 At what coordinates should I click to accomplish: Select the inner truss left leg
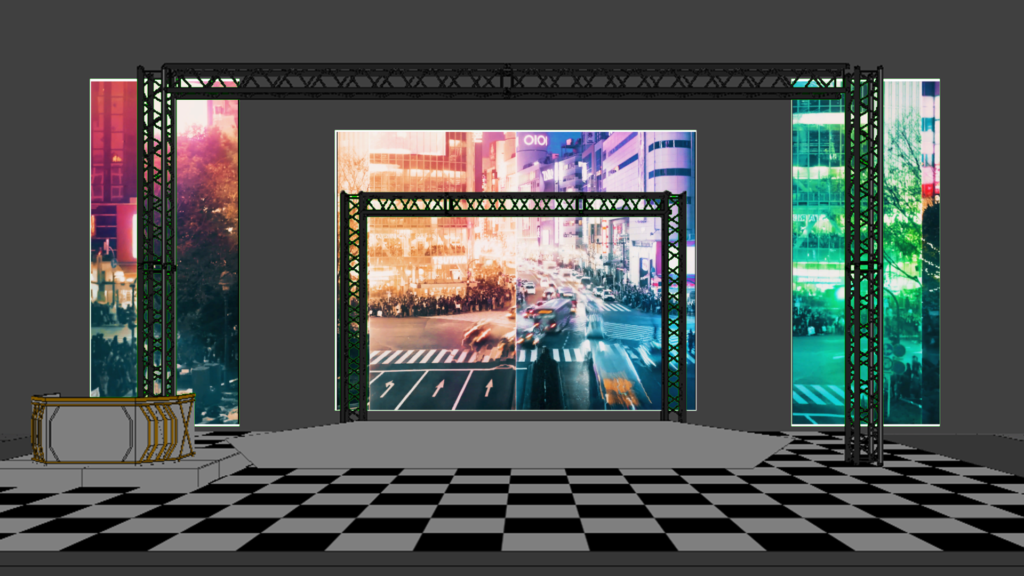tap(353, 310)
